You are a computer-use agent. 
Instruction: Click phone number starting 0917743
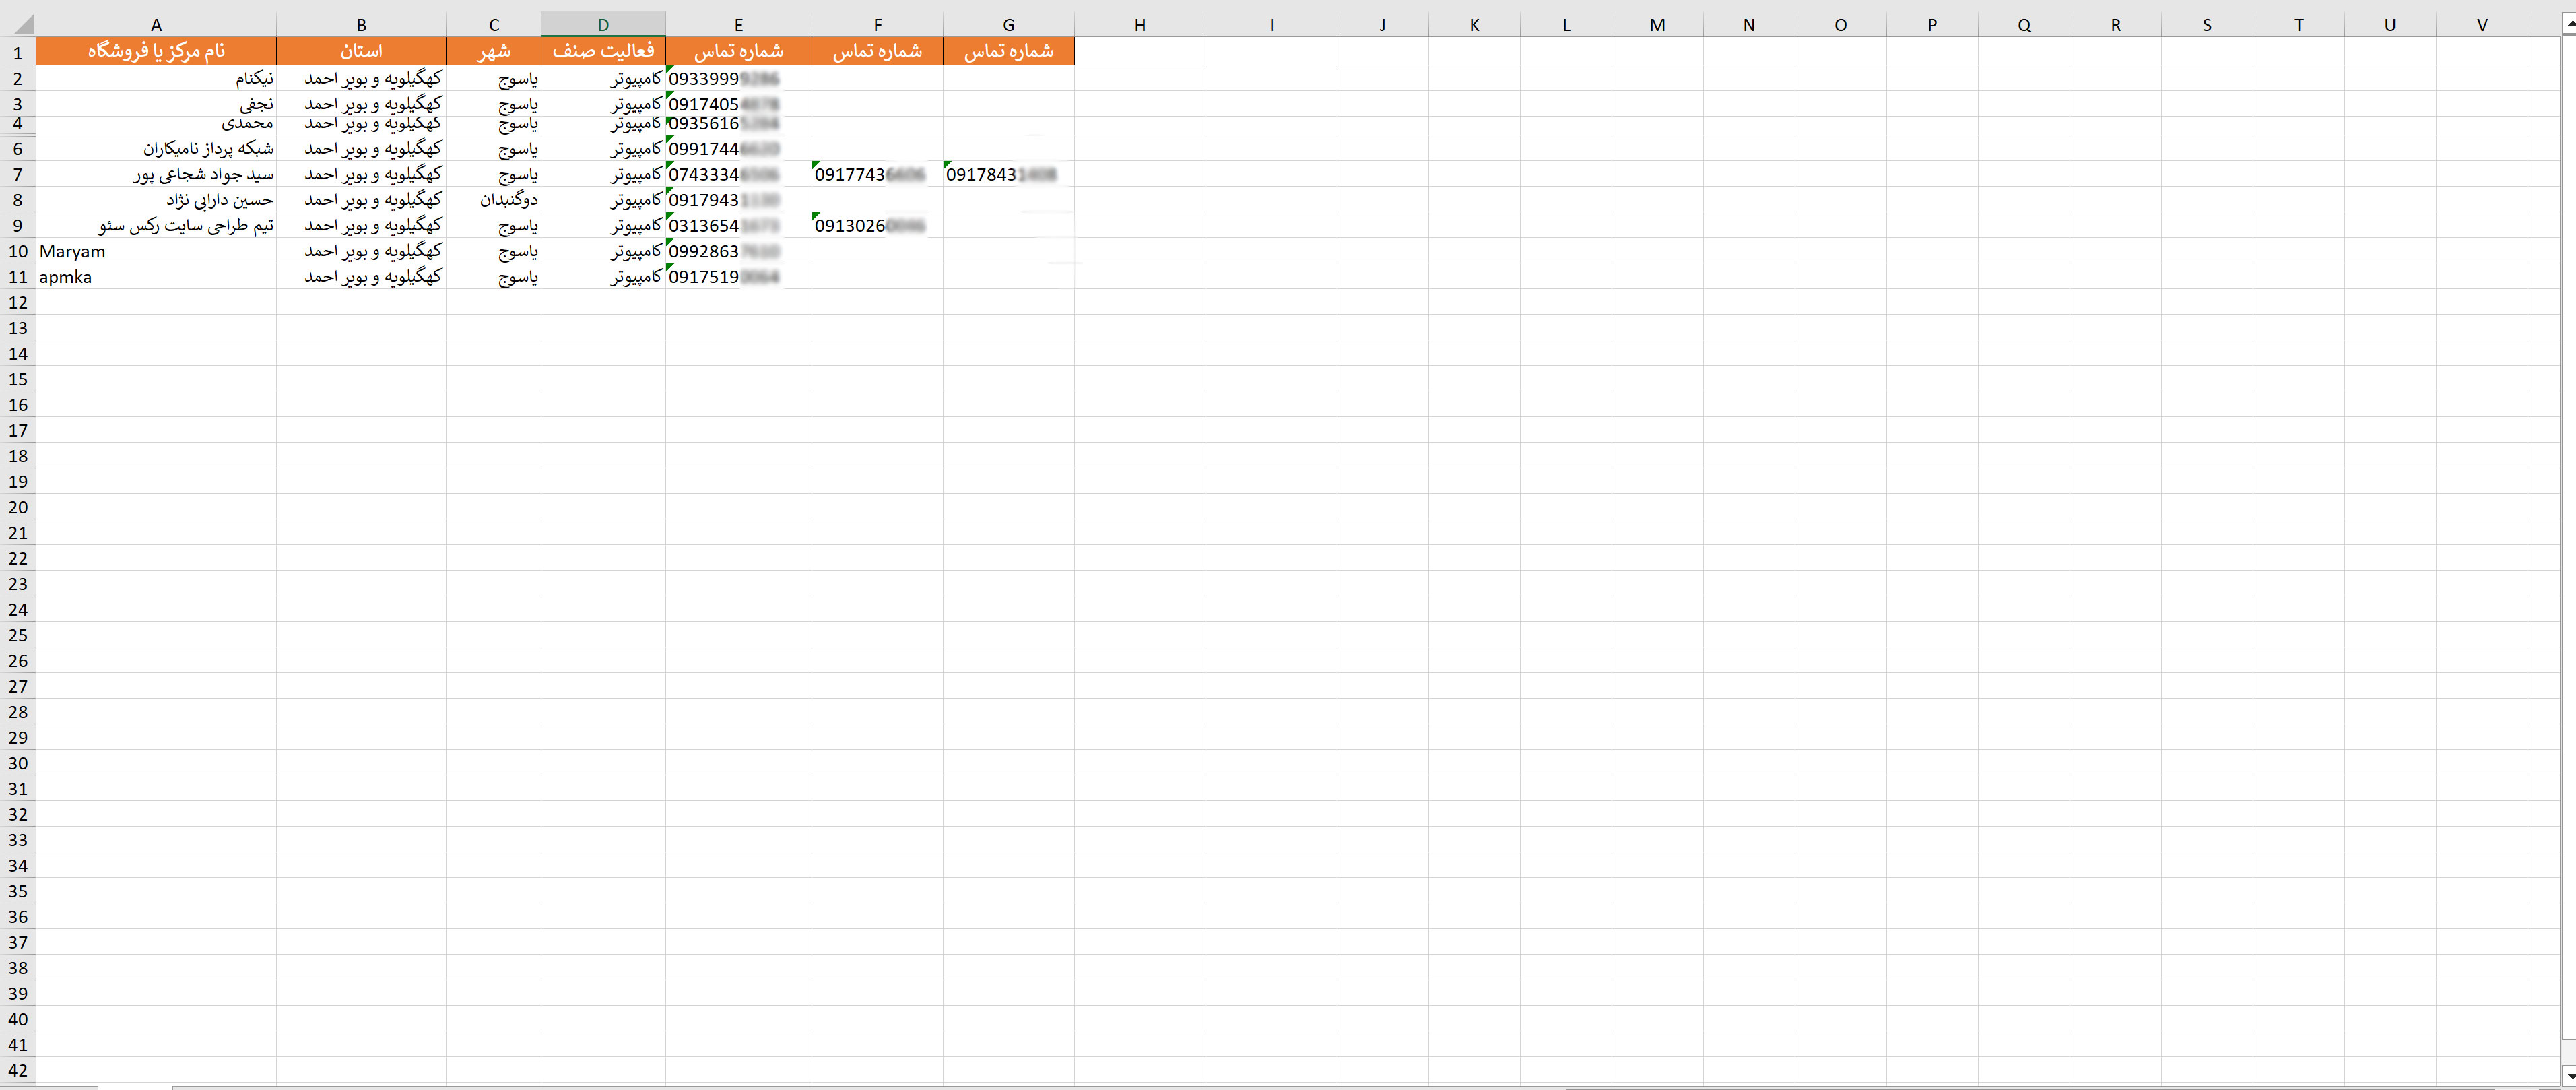(x=877, y=174)
